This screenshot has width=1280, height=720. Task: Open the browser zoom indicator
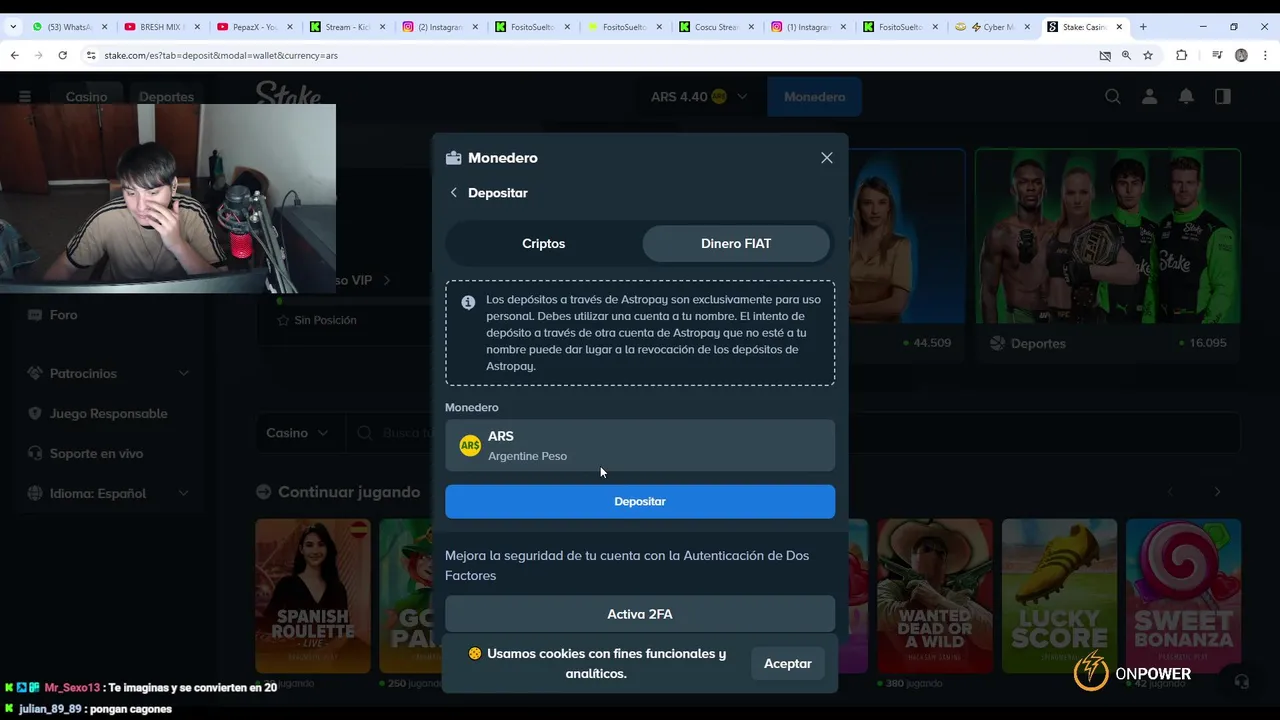click(1126, 55)
